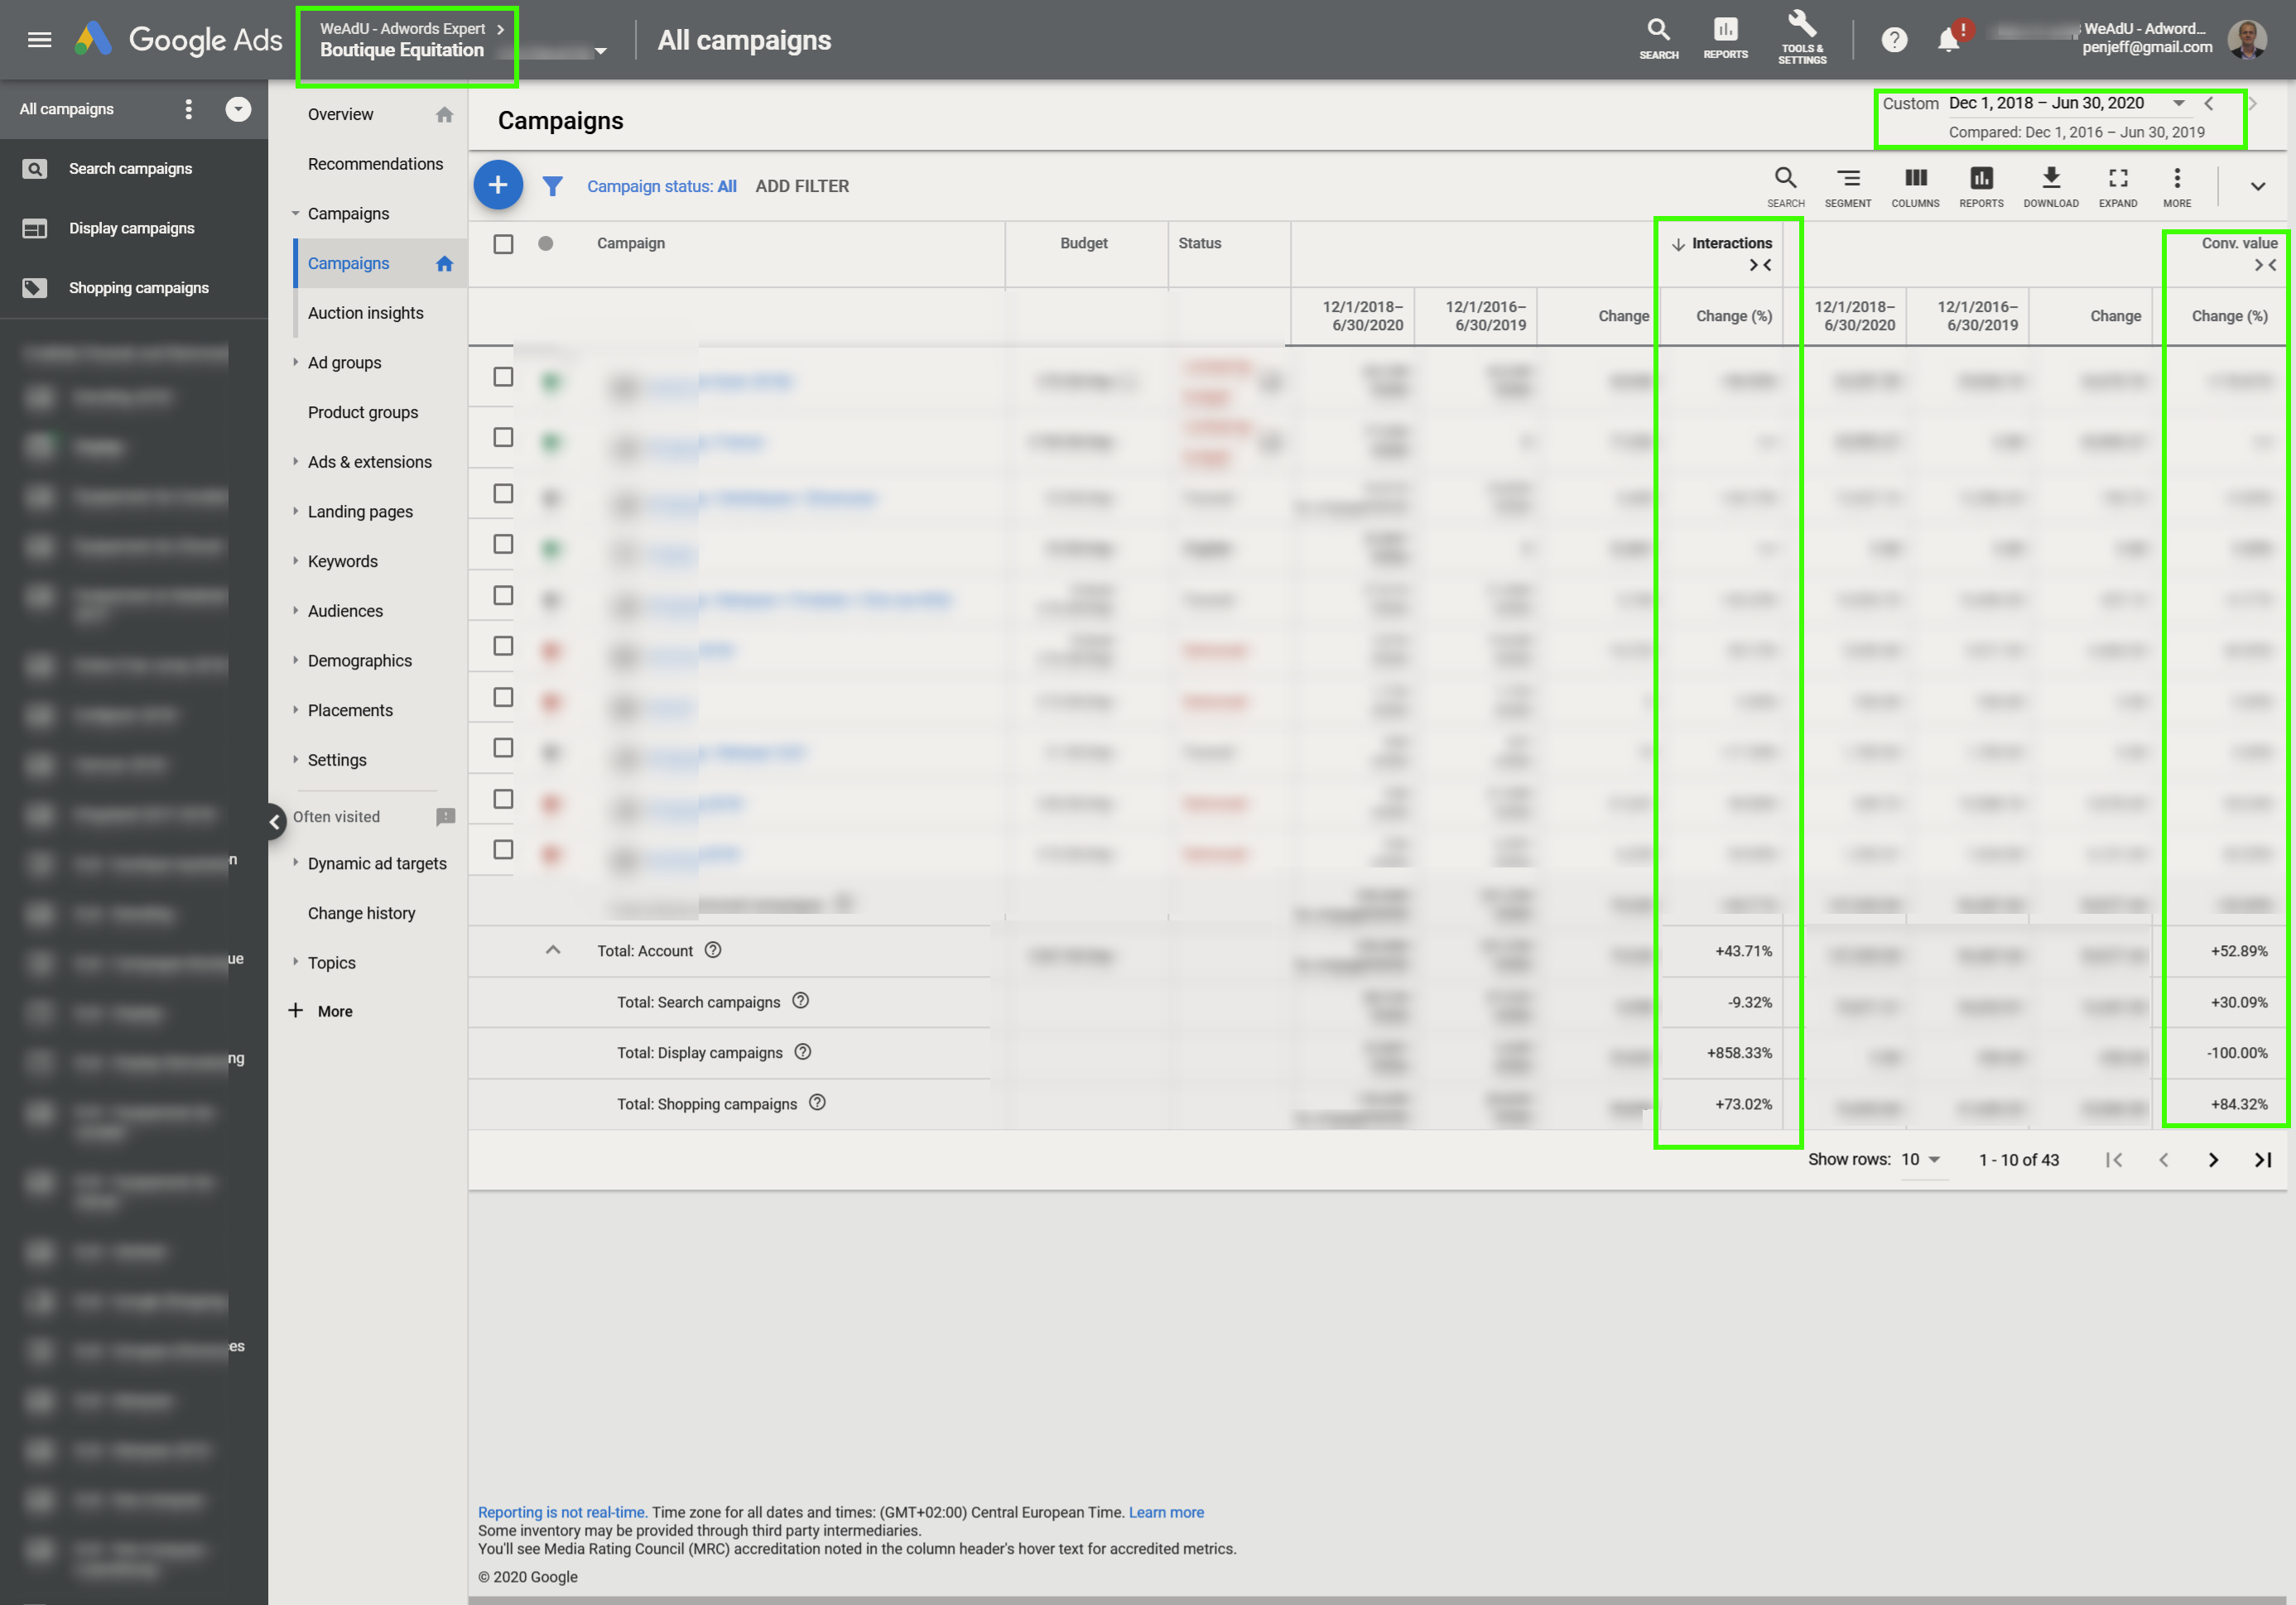Image resolution: width=2296 pixels, height=1605 pixels.
Task: Open the All campaigns three-dot menu
Action: pos(188,109)
